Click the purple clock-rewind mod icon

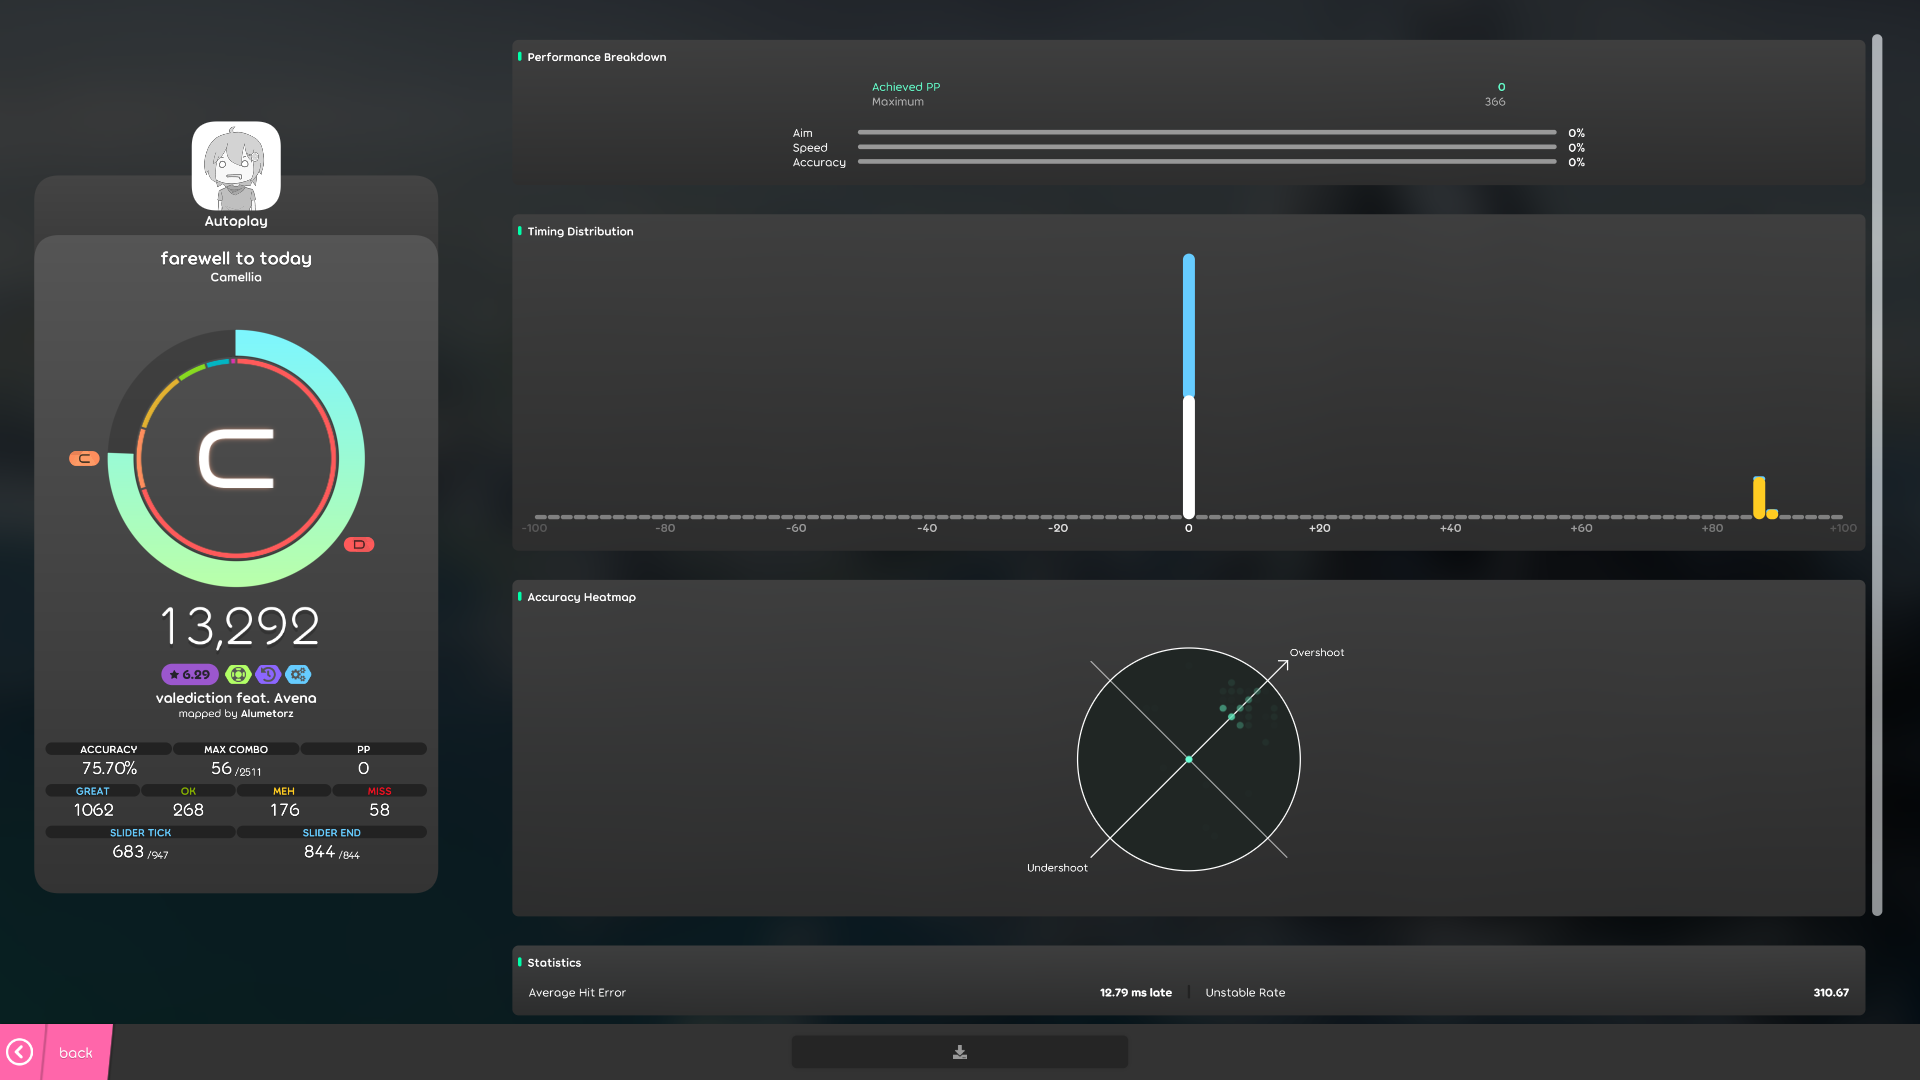268,675
